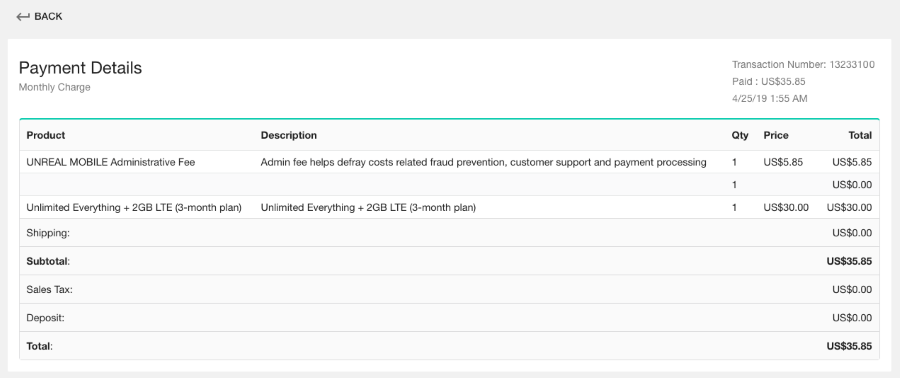Click the Deposit row label
This screenshot has height=378, width=900.
[45, 318]
